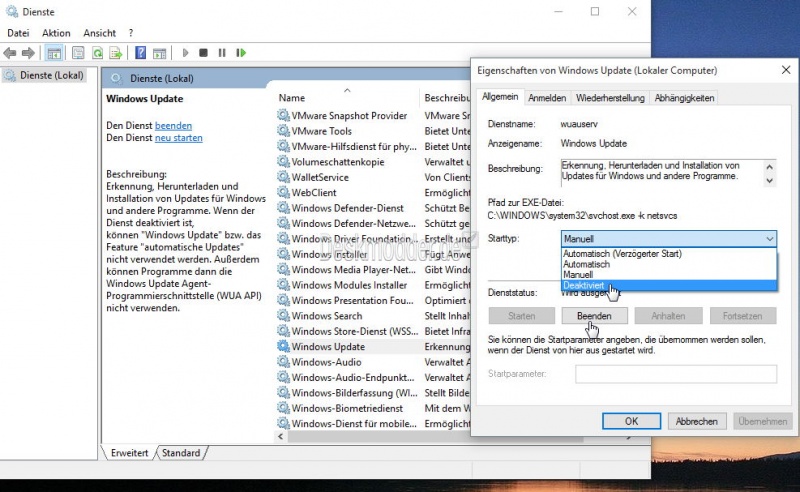Viewport: 800px width, 492px height.
Task: Click the Beenden button in the properties dialog
Action: pyautogui.click(x=594, y=316)
